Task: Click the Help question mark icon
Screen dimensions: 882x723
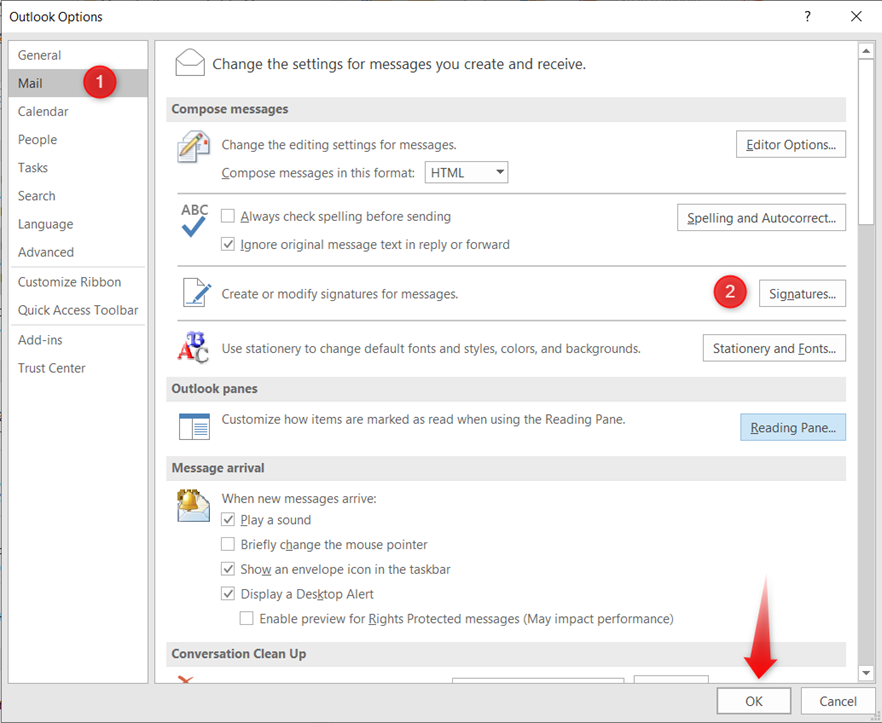Action: [x=807, y=16]
